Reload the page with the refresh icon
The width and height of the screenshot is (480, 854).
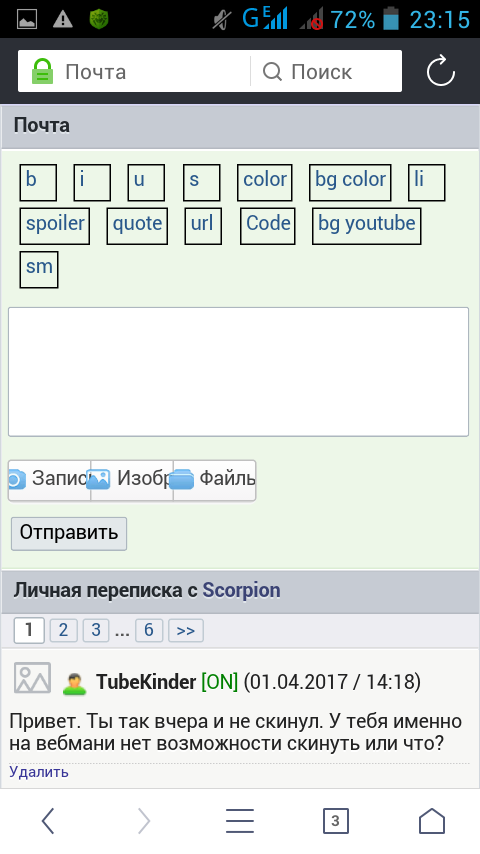point(440,71)
